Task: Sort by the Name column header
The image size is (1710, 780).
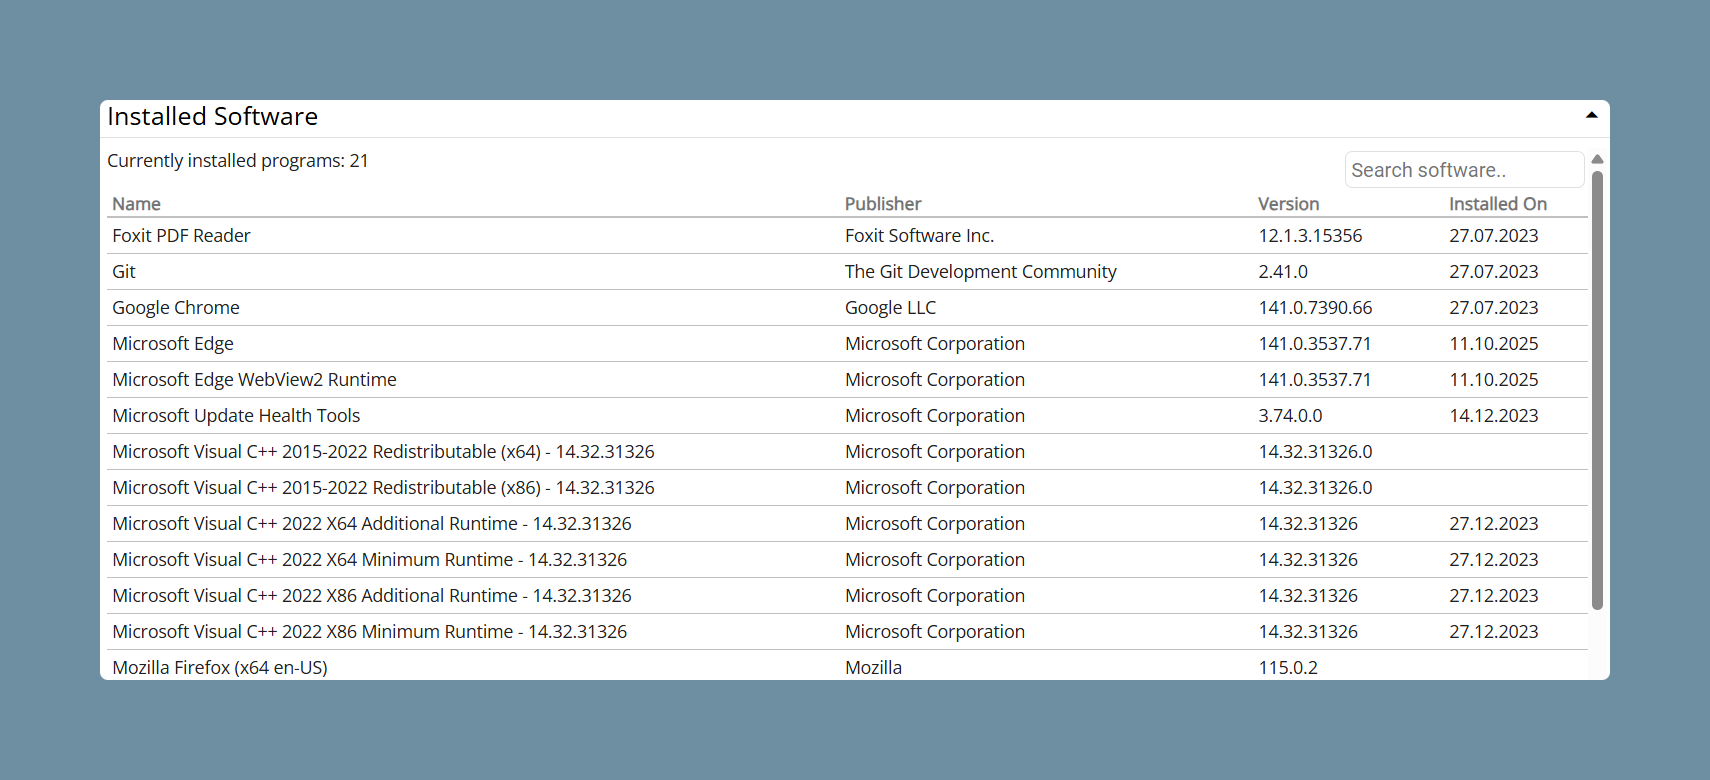Action: pos(137,204)
